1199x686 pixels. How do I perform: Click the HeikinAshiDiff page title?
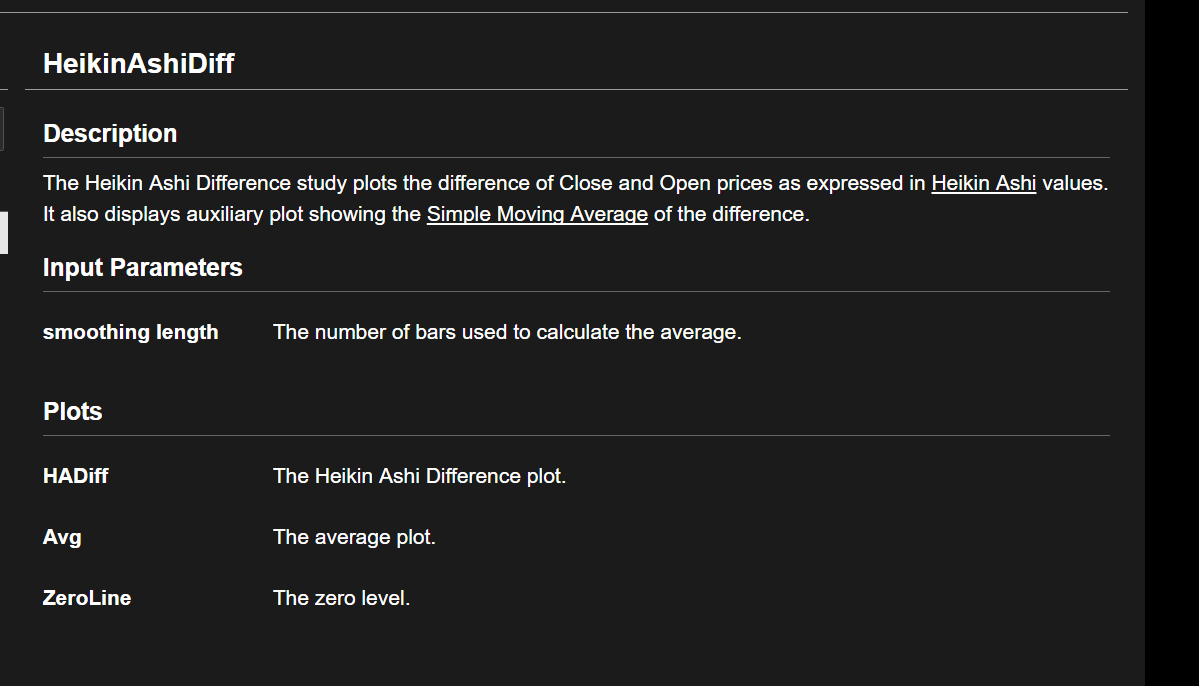(x=138, y=64)
